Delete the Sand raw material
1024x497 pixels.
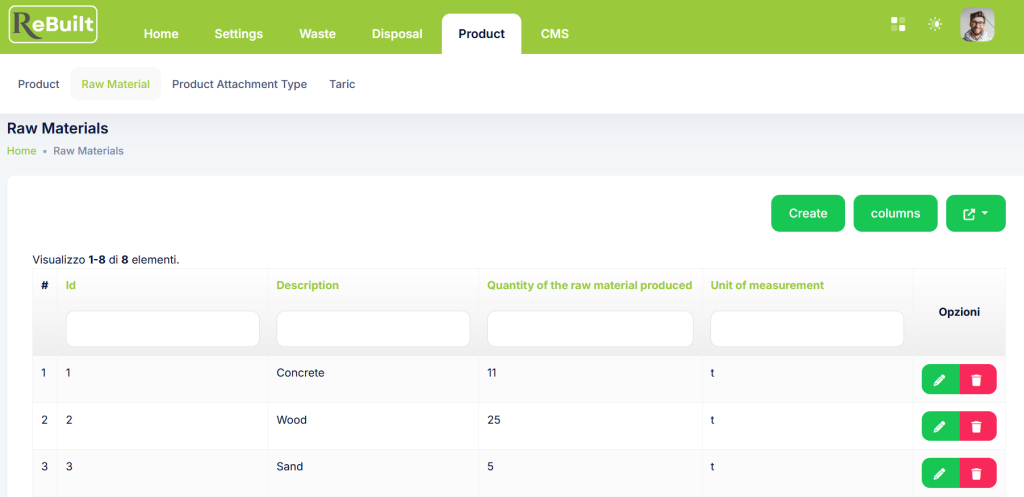[x=978, y=473]
